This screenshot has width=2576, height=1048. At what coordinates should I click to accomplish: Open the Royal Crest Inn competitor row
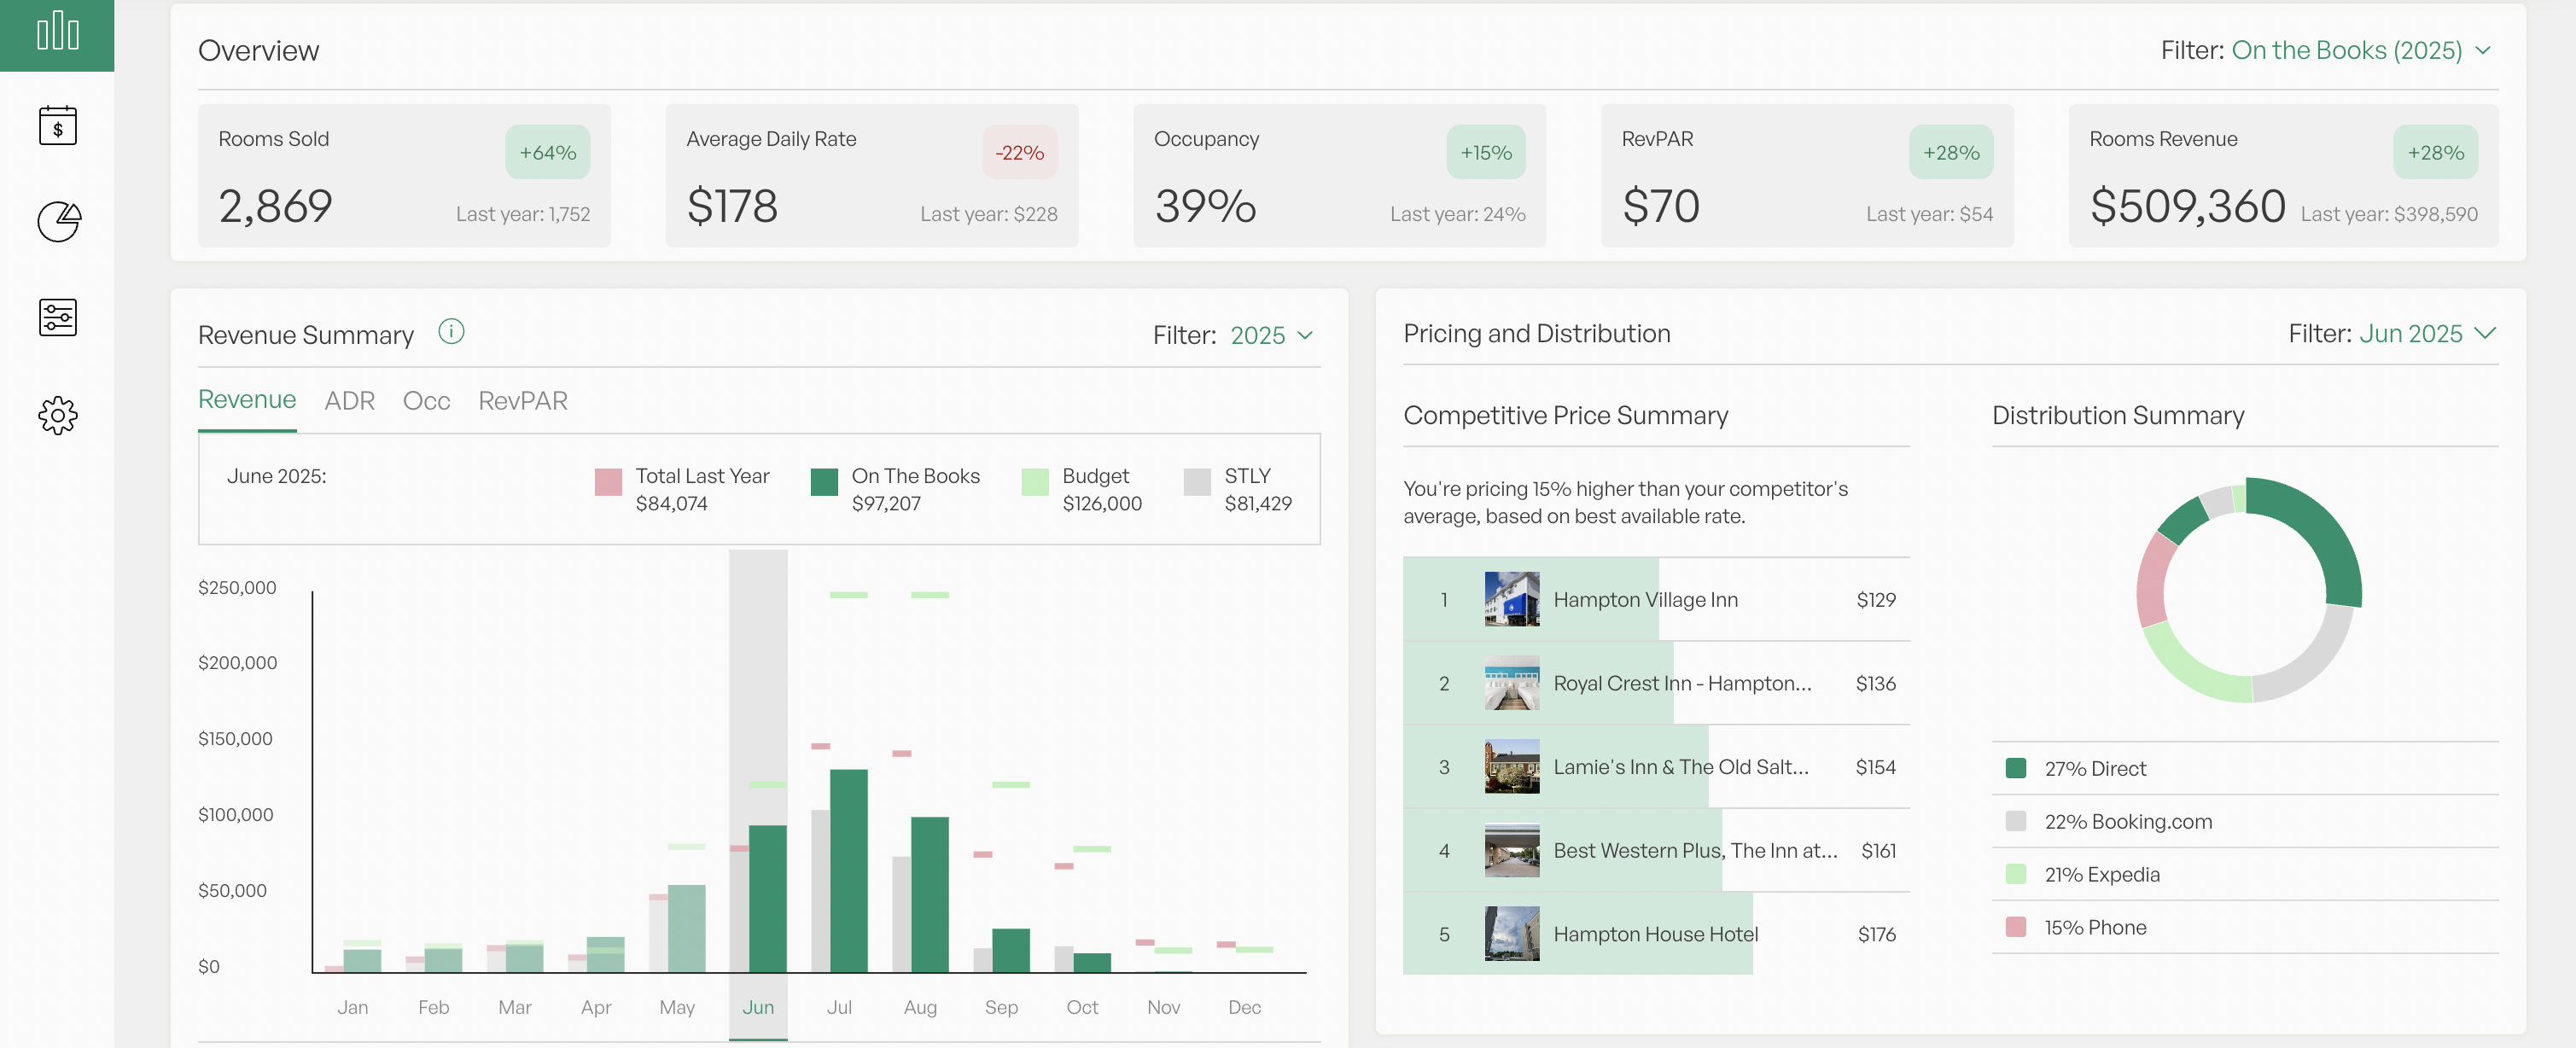point(1680,684)
